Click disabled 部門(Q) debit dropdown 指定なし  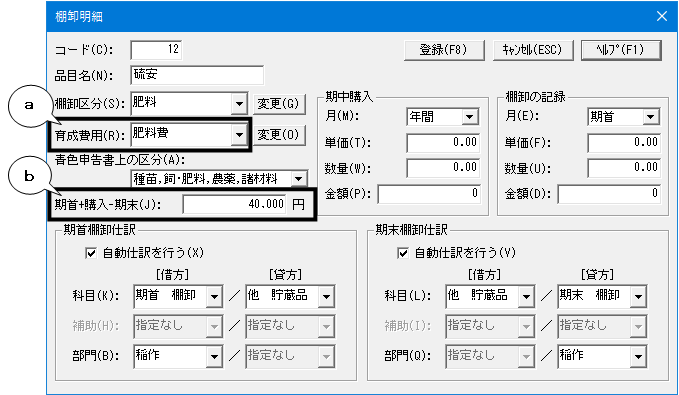(x=491, y=356)
